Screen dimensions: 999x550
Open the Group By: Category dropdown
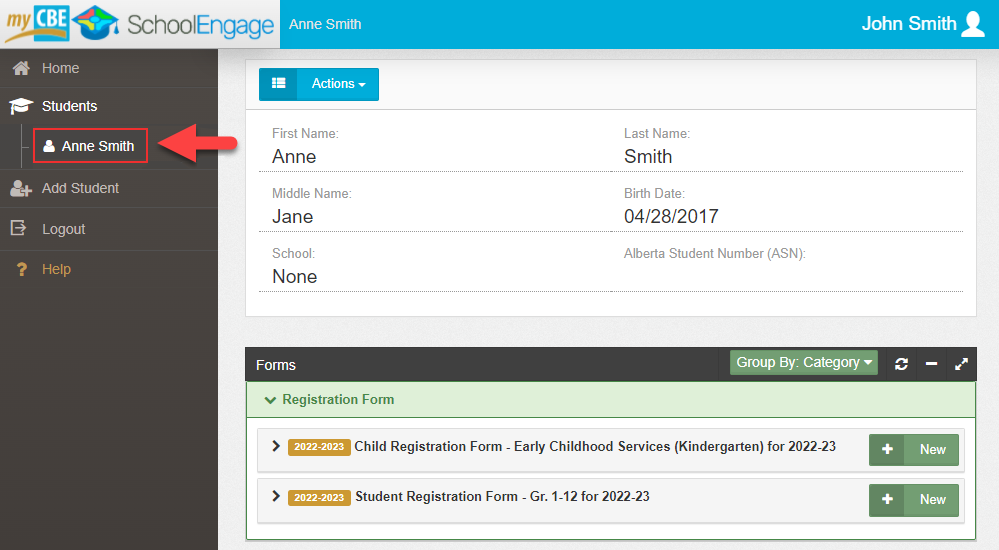click(804, 363)
